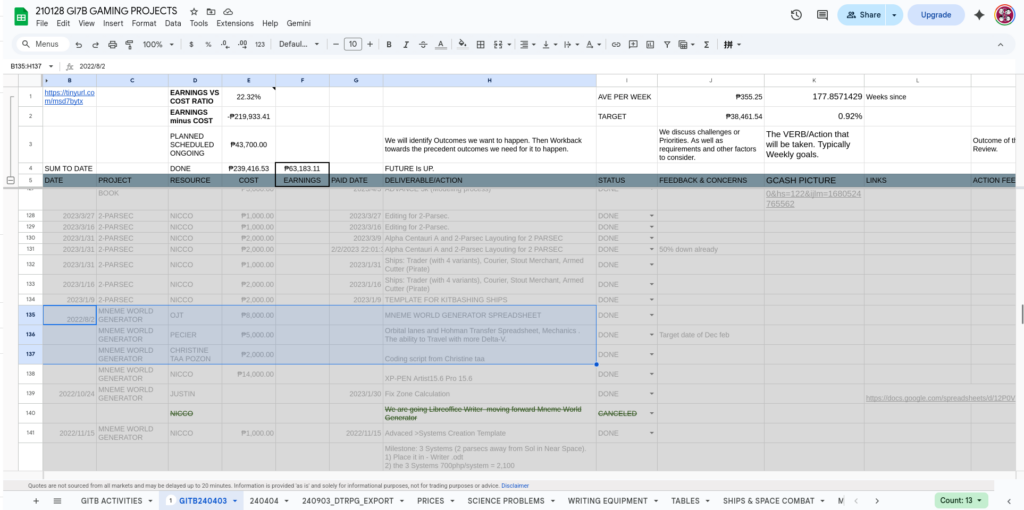
Task: Collapse the row group with minus button
Action: (10, 180)
